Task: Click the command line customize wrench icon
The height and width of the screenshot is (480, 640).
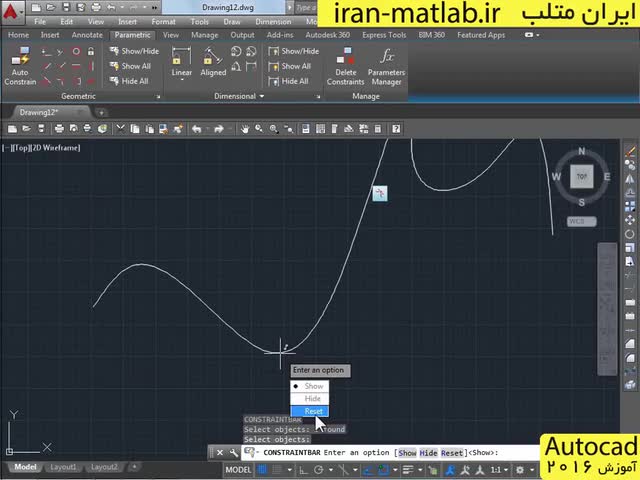Action: (x=233, y=452)
